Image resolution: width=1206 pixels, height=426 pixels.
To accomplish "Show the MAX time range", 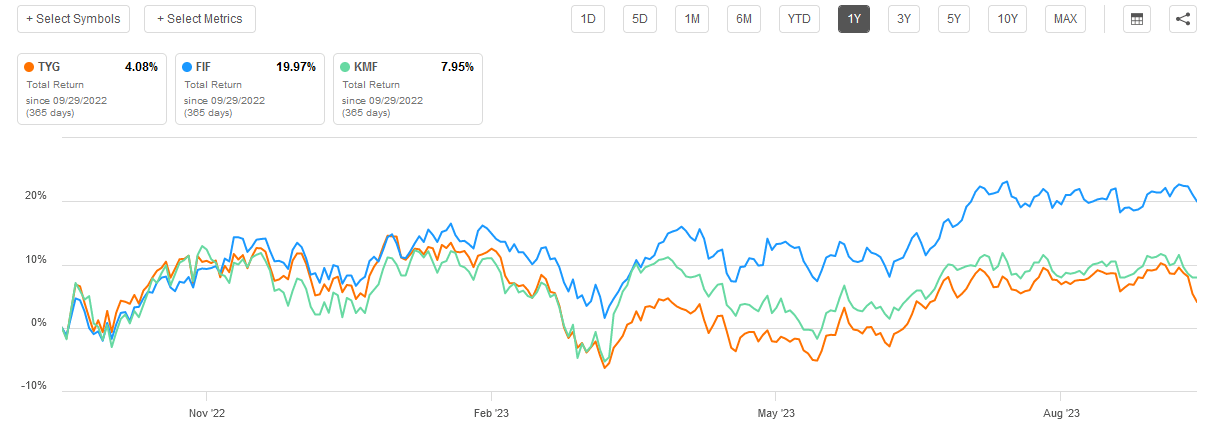I will click(x=1065, y=19).
